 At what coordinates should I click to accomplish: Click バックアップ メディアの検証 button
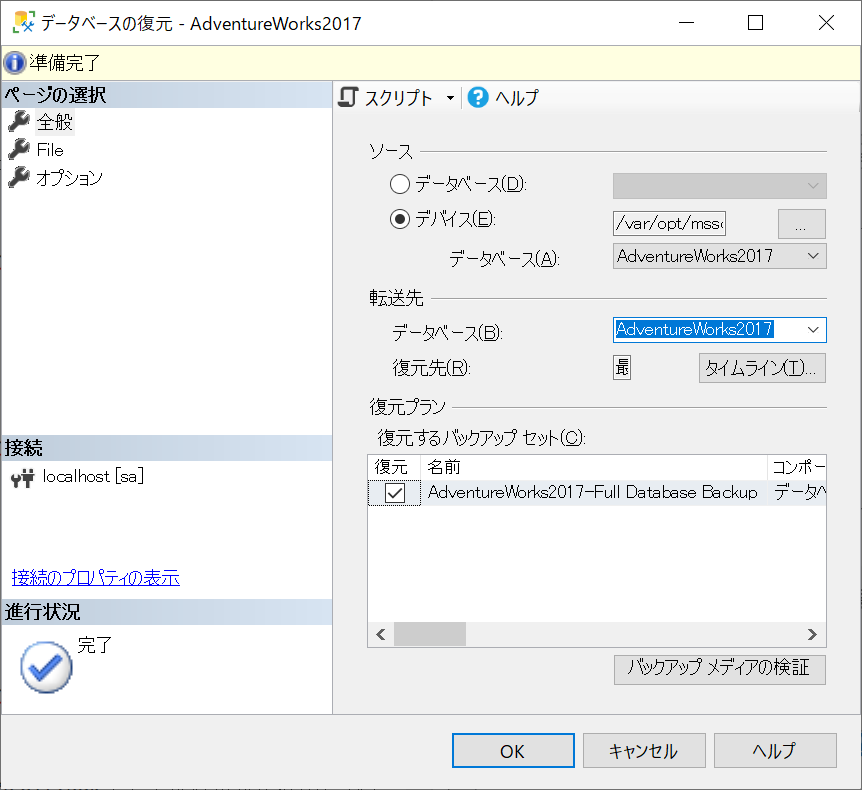coord(720,669)
